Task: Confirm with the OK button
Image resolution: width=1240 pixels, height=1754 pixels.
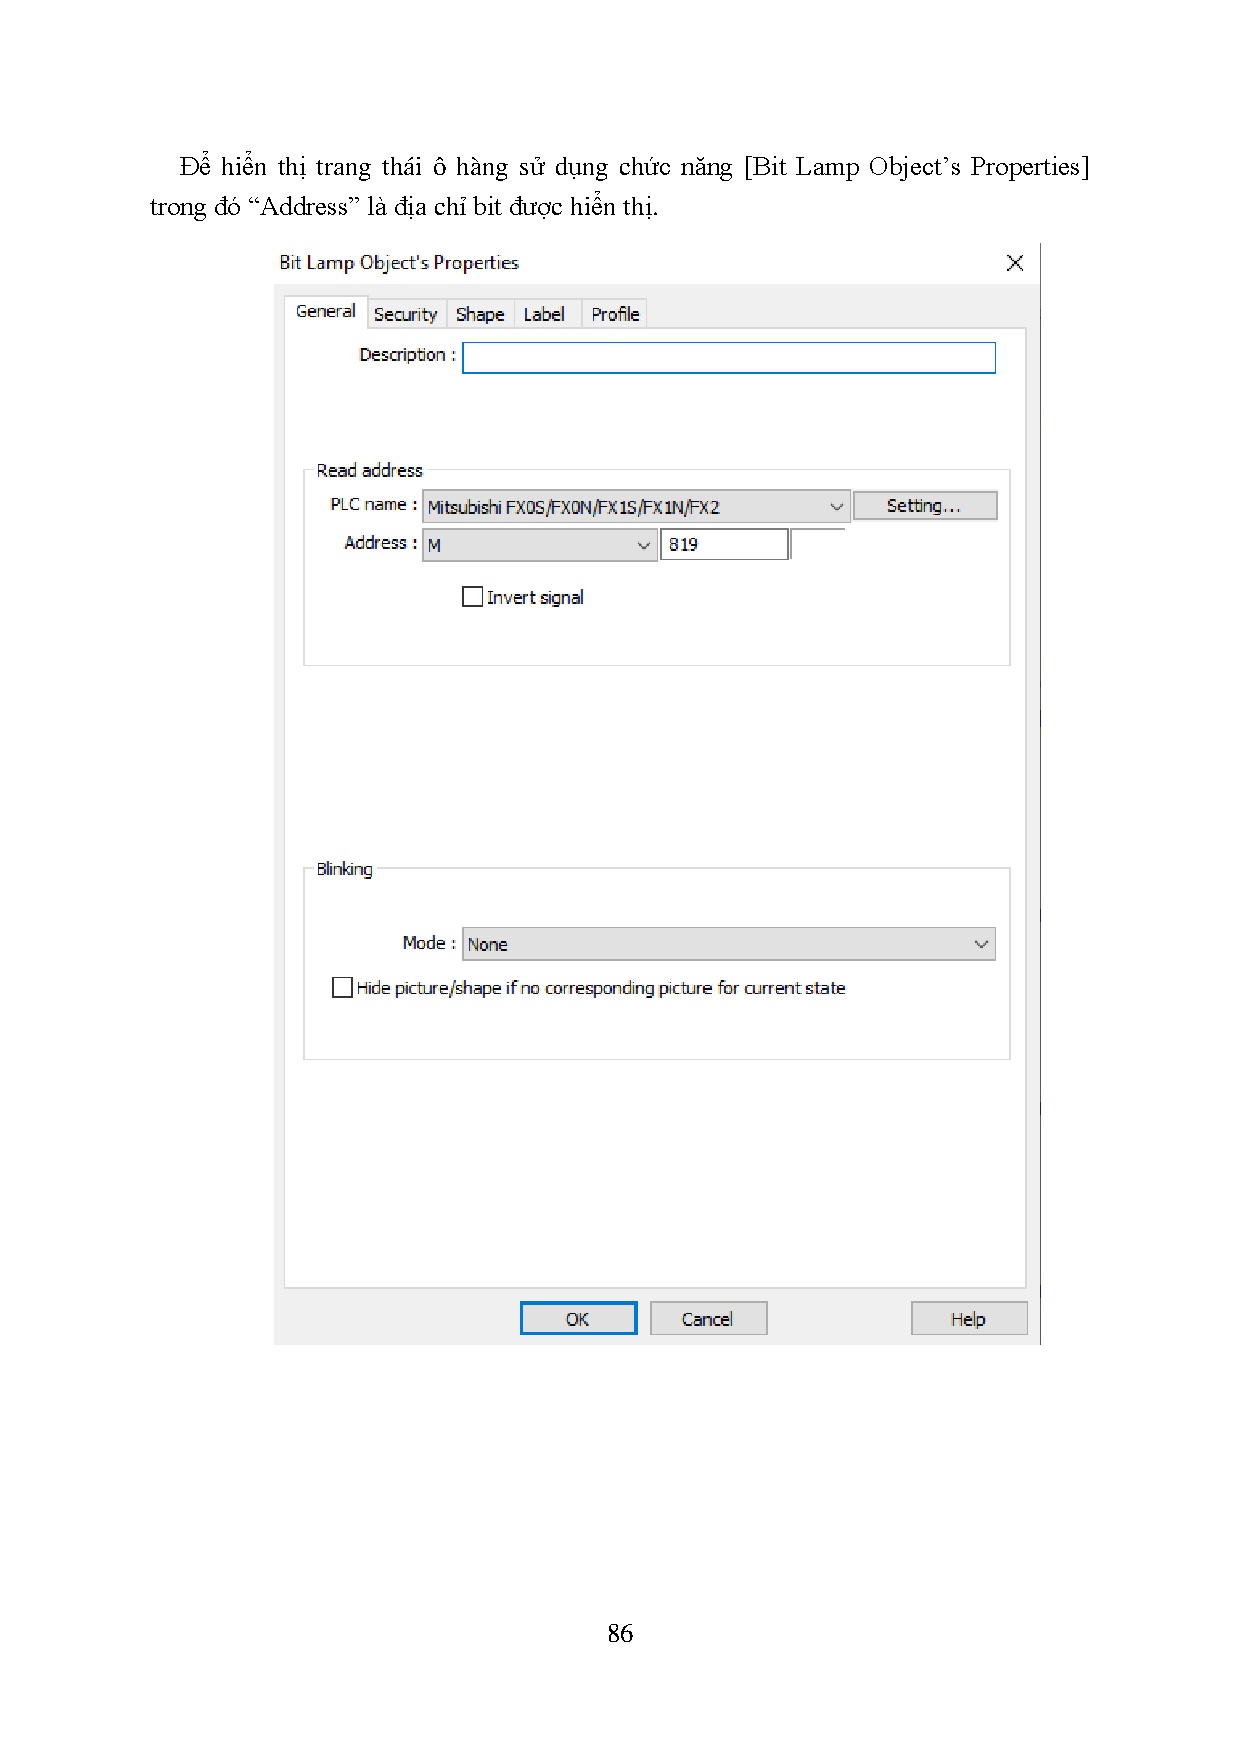Action: (x=578, y=1319)
